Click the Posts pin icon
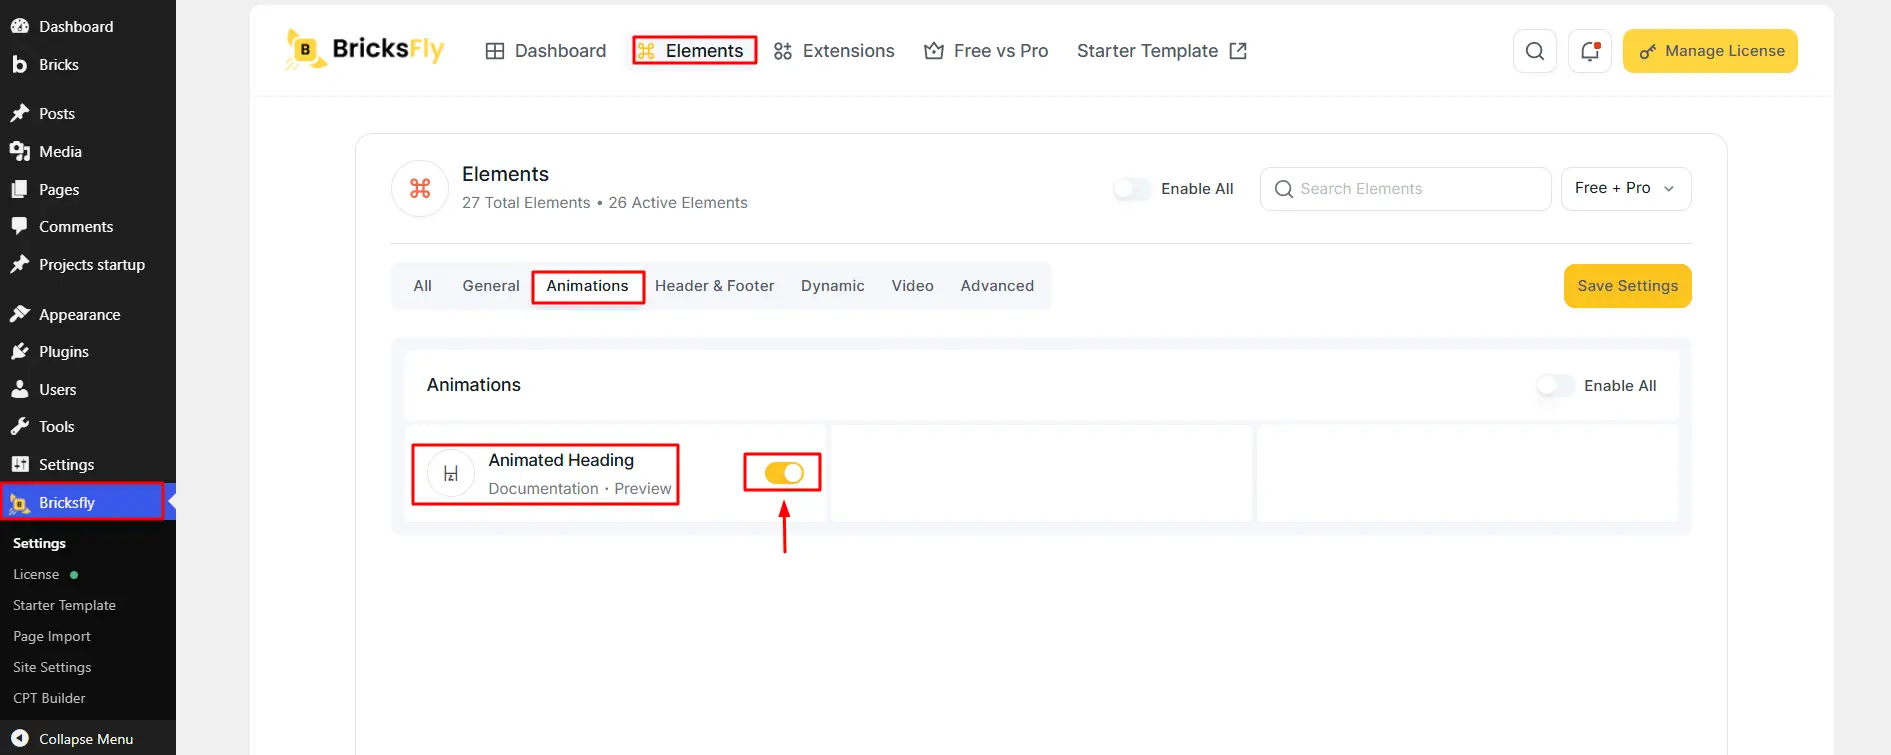The height and width of the screenshot is (755, 1891). [x=20, y=113]
